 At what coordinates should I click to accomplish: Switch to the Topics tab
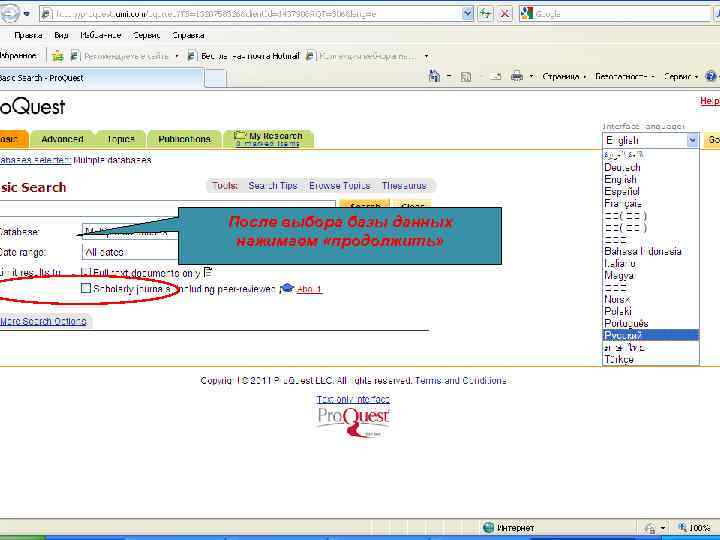(x=121, y=139)
